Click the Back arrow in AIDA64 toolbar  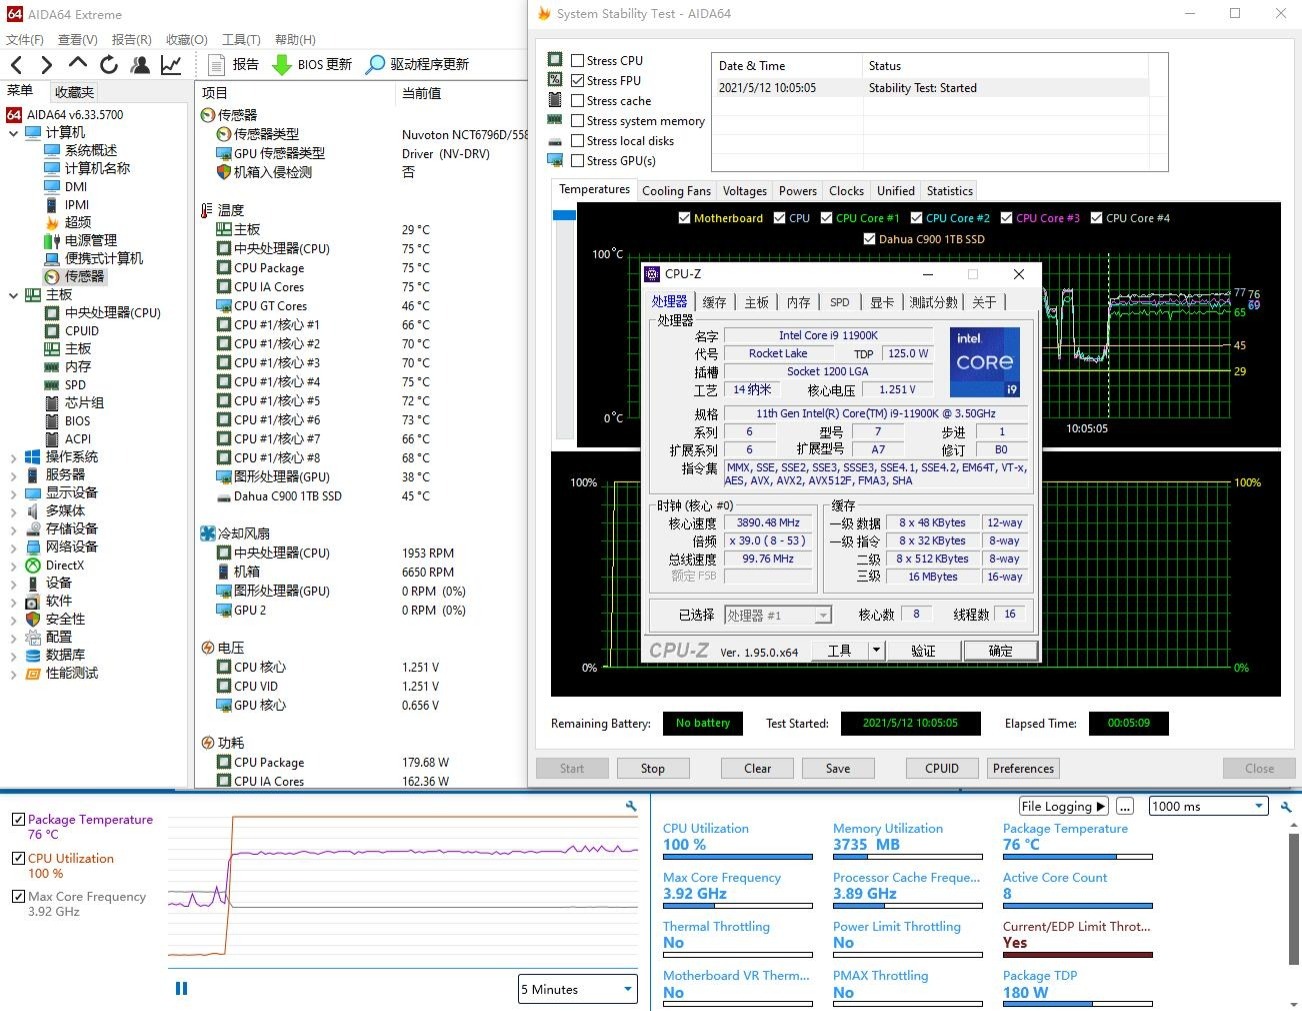coord(16,65)
